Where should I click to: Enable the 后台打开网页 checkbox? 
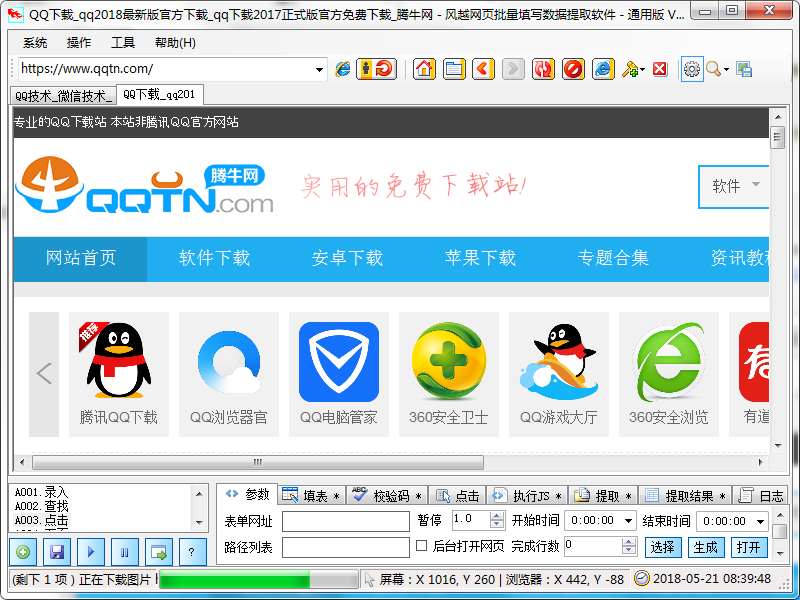[x=421, y=546]
